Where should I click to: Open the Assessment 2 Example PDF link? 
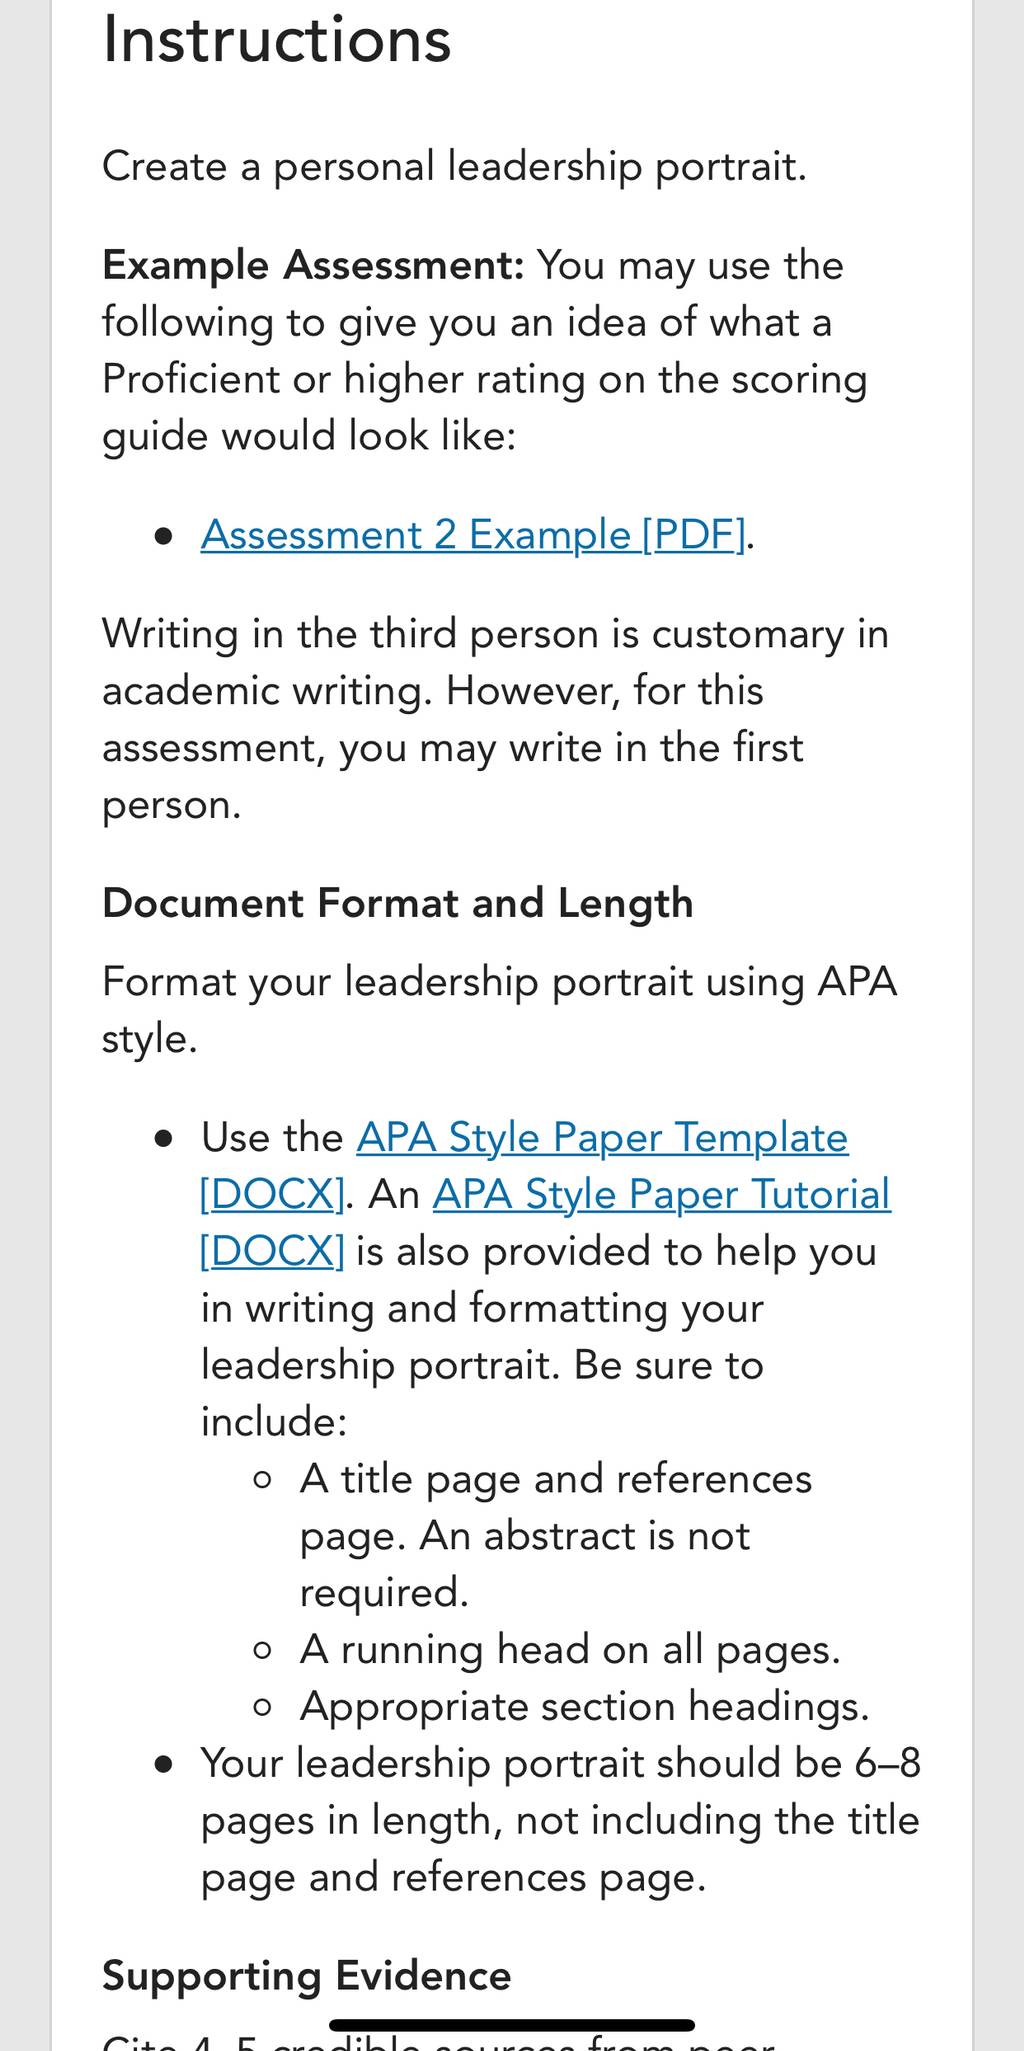click(x=473, y=535)
